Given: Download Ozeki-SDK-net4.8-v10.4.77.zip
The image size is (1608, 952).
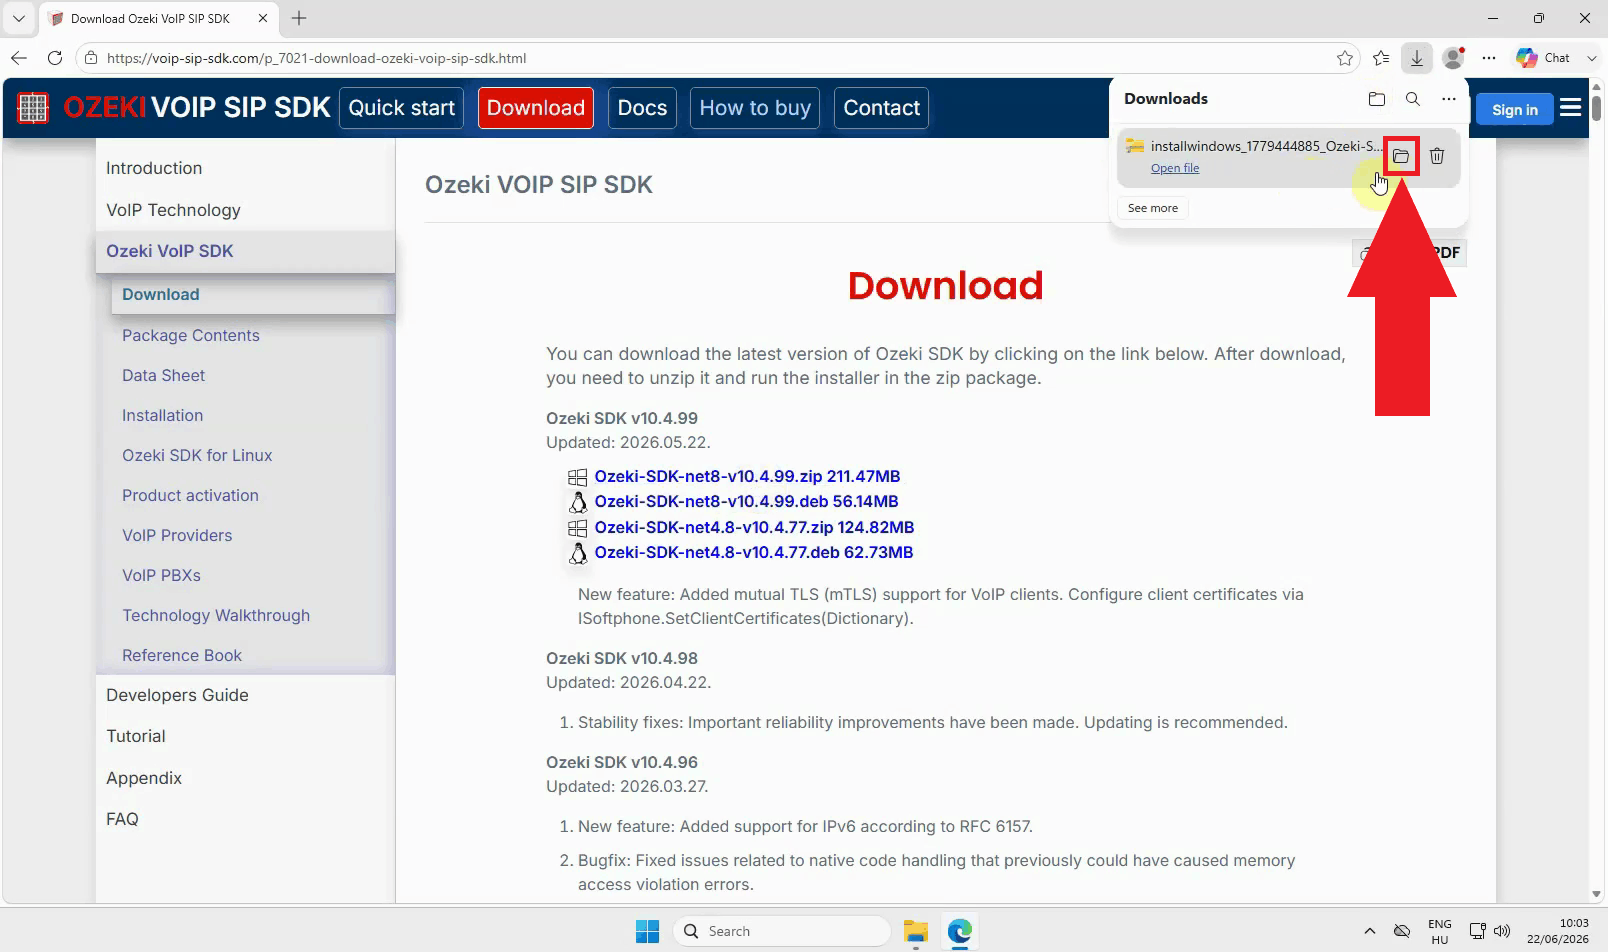Looking at the screenshot, I should tap(754, 527).
